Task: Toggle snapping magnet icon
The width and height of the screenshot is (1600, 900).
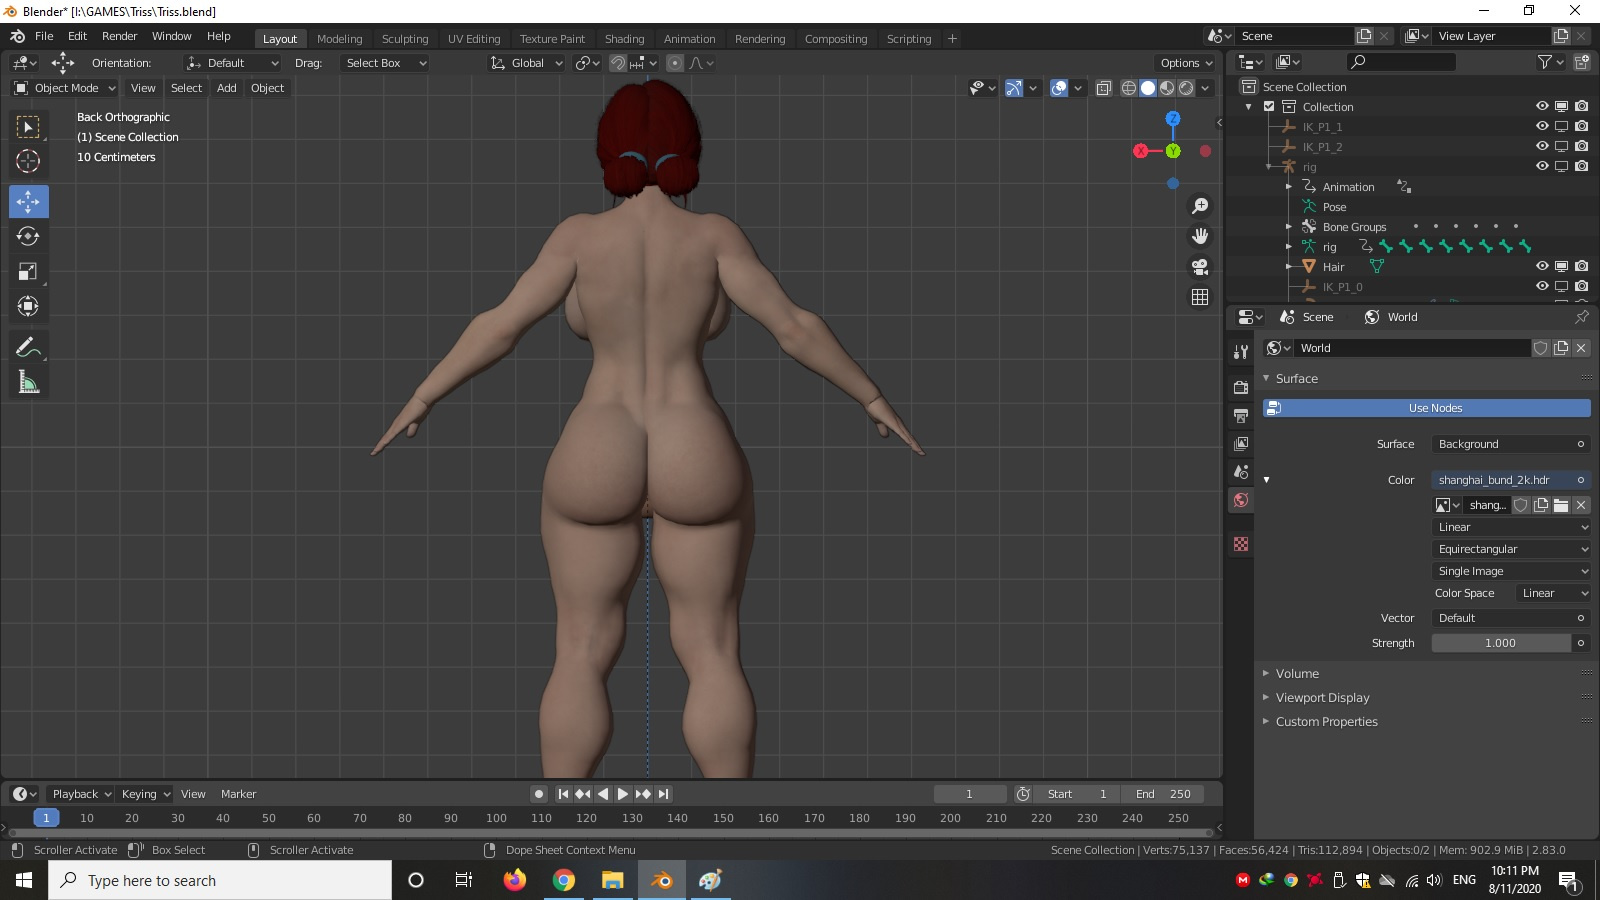Action: pyautogui.click(x=618, y=63)
